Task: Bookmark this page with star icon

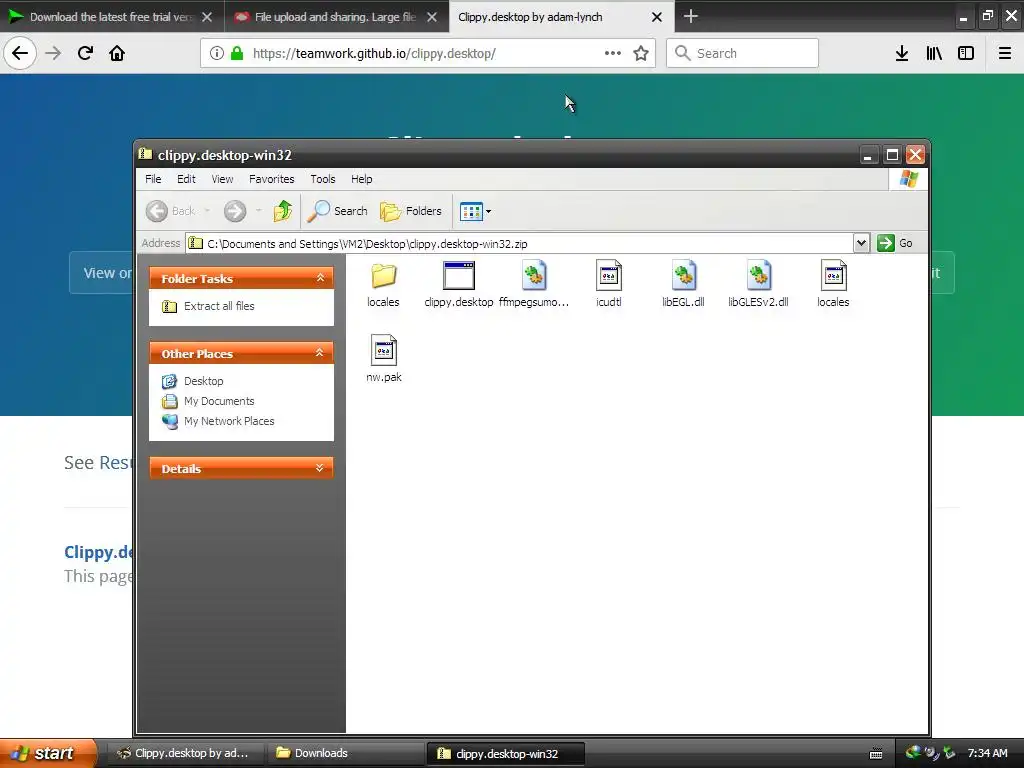Action: coord(641,53)
